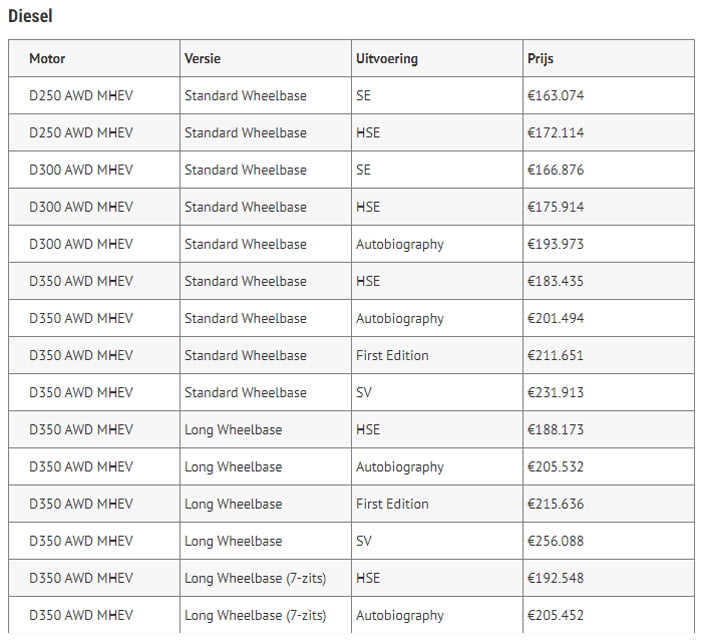
Task: Click the Diesel heading
Action: 30,16
